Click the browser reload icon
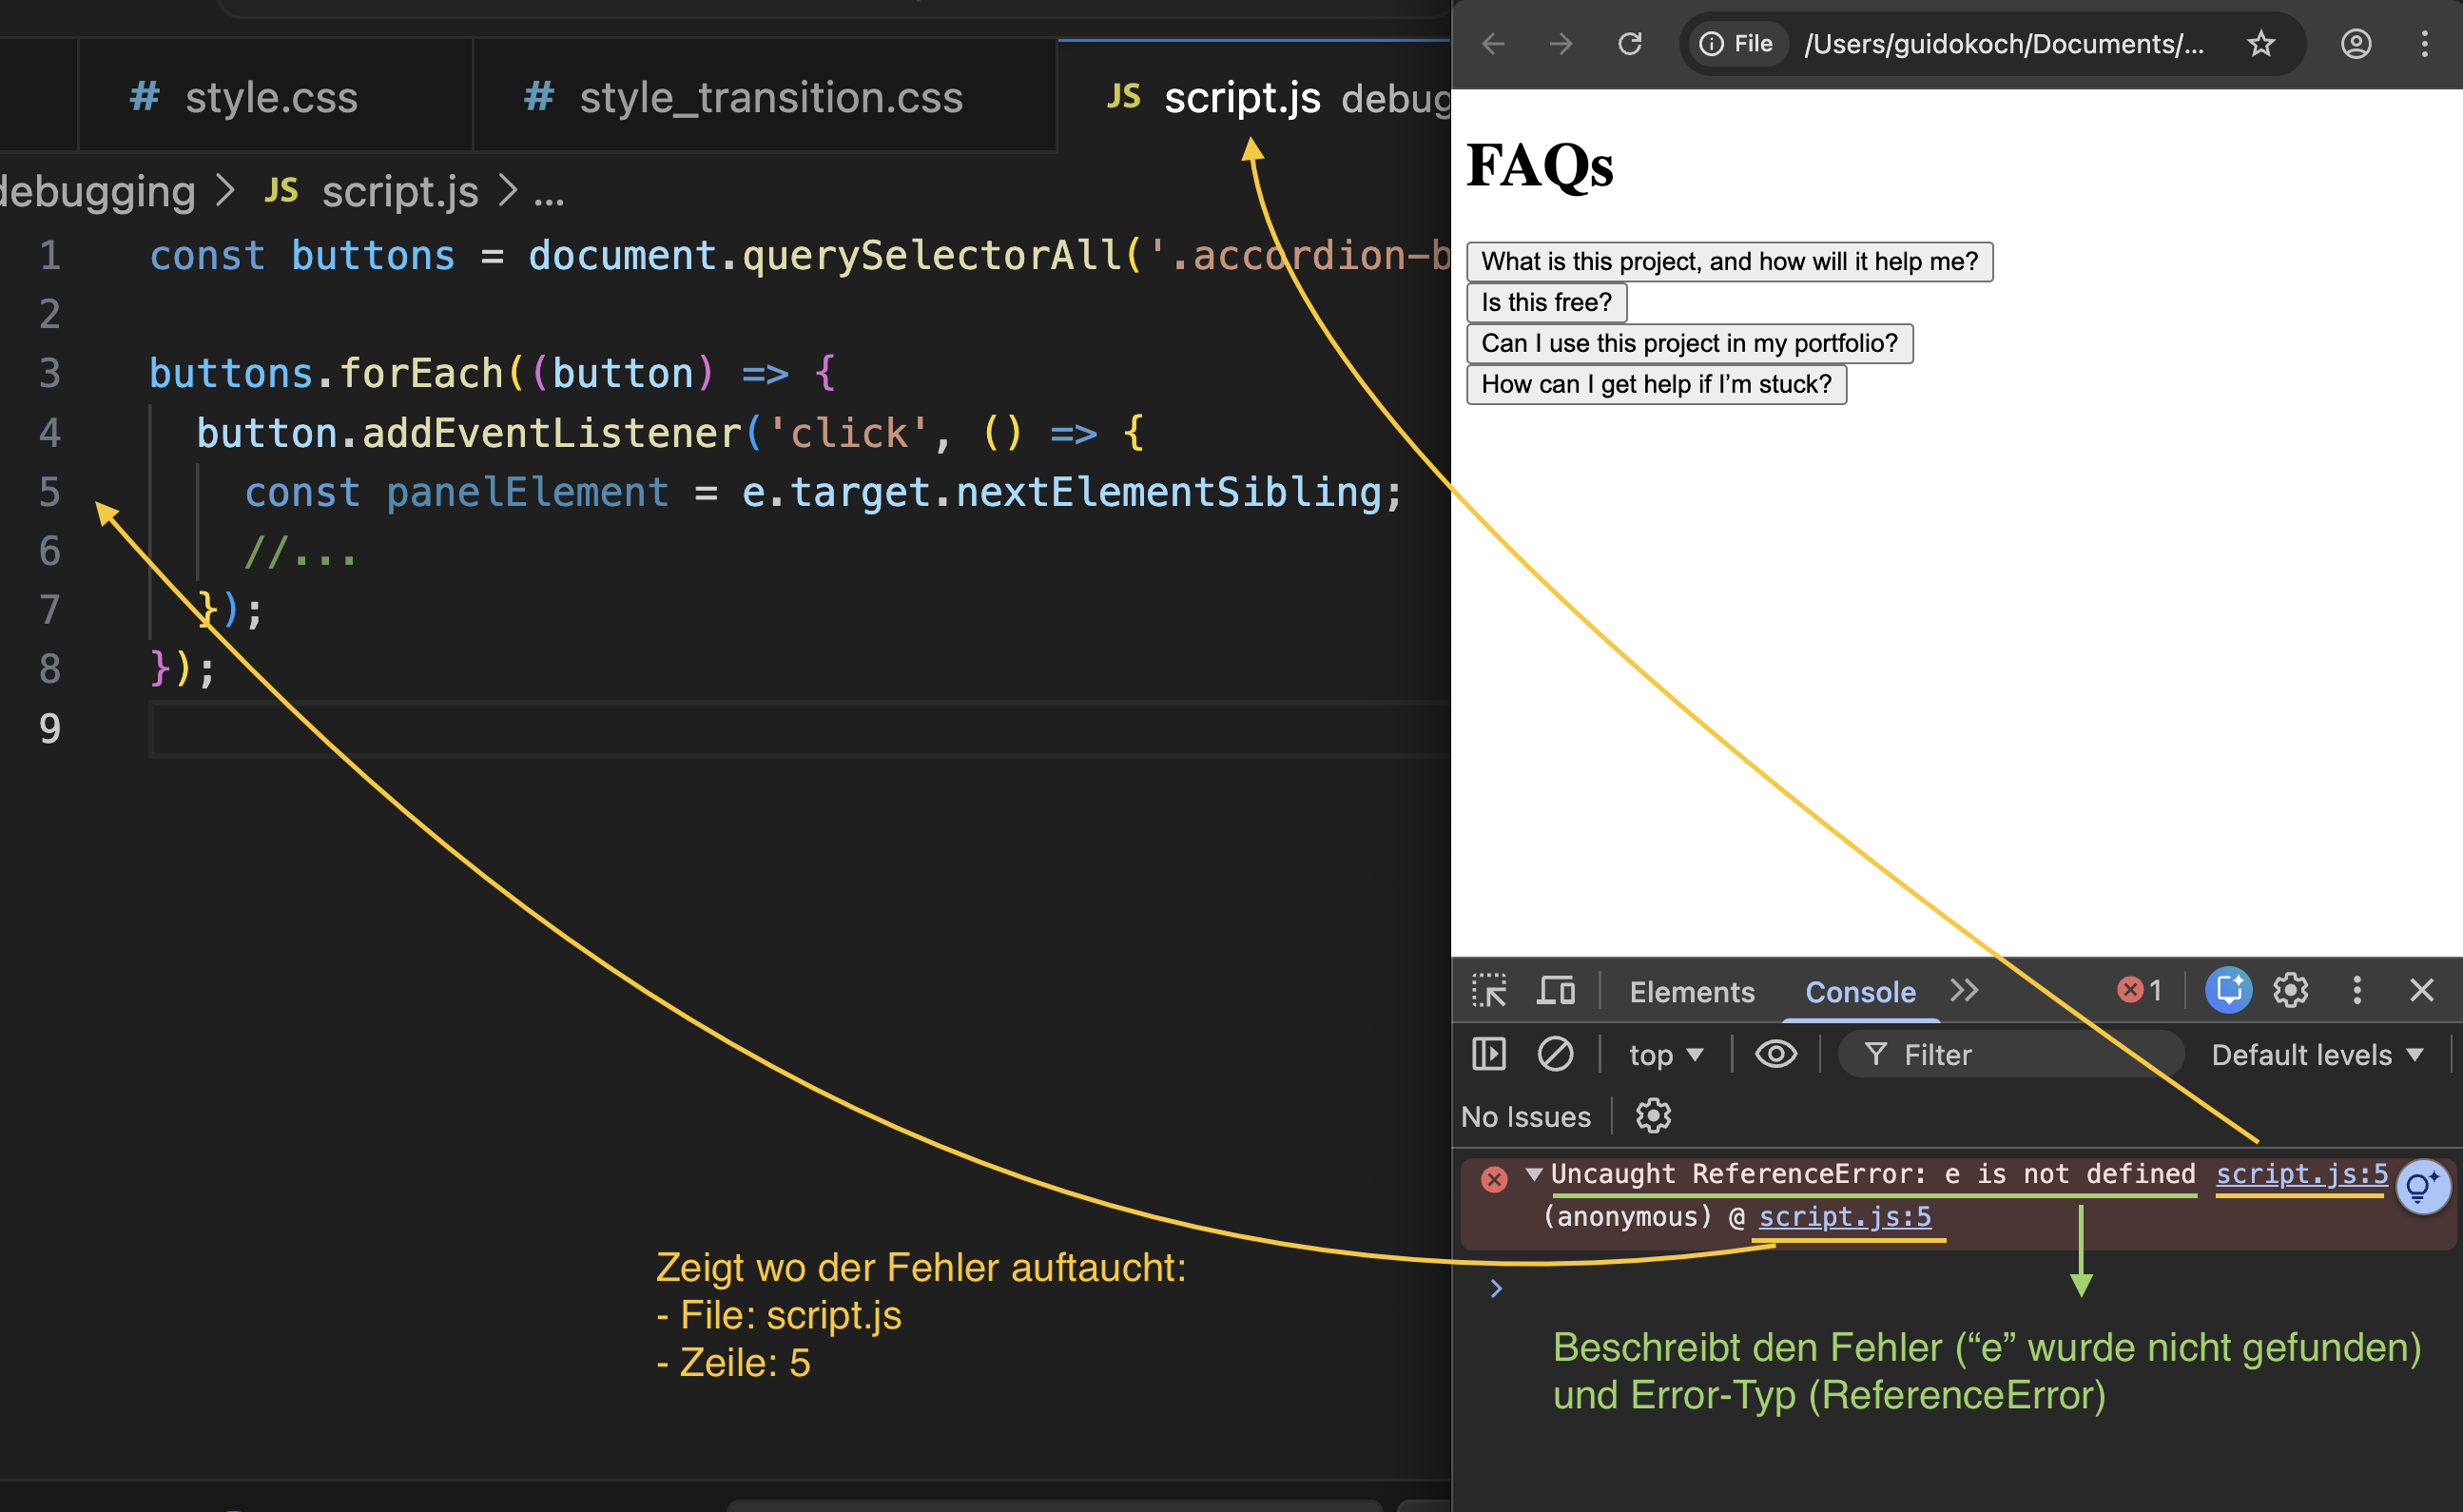This screenshot has height=1512, width=2463. point(1630,44)
